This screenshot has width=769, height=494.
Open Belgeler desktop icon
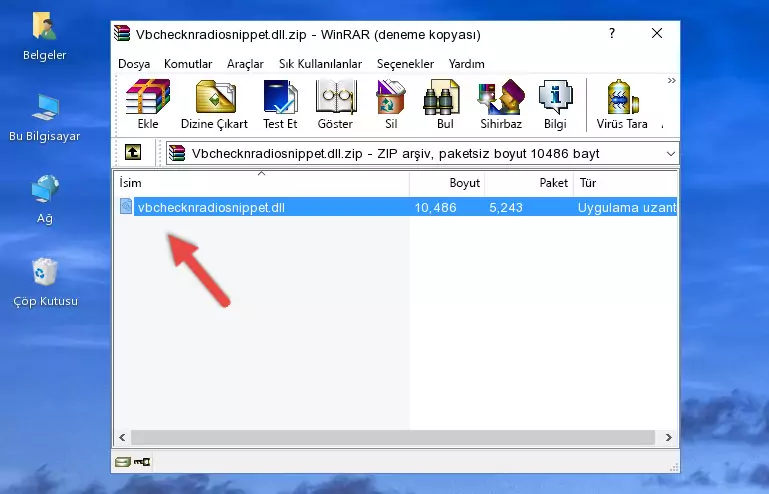[45, 36]
